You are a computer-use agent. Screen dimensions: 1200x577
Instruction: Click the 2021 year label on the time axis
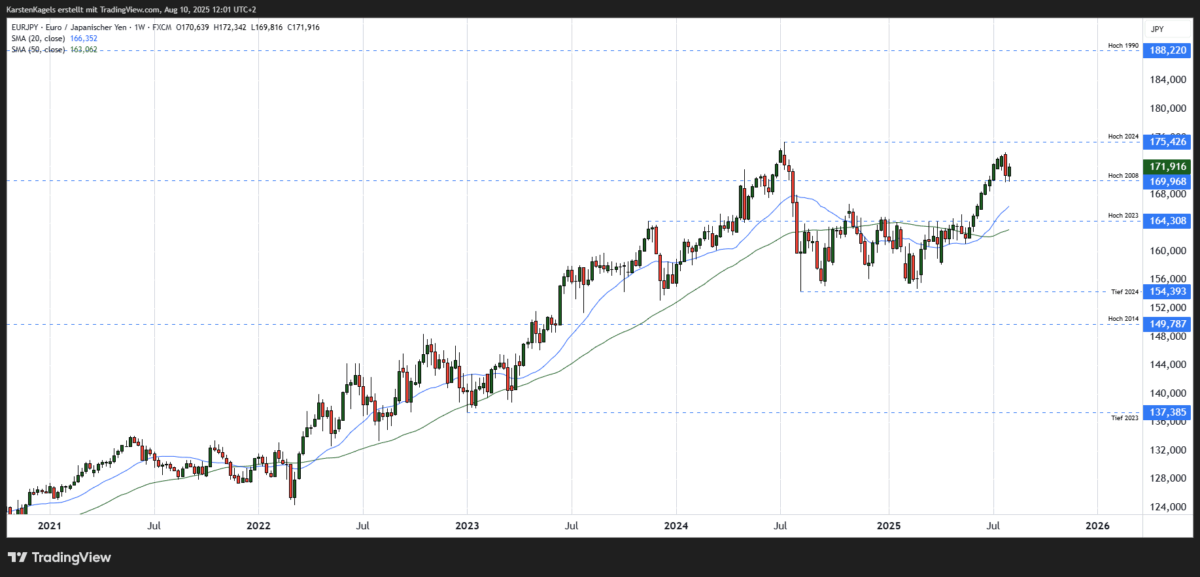[x=49, y=525]
